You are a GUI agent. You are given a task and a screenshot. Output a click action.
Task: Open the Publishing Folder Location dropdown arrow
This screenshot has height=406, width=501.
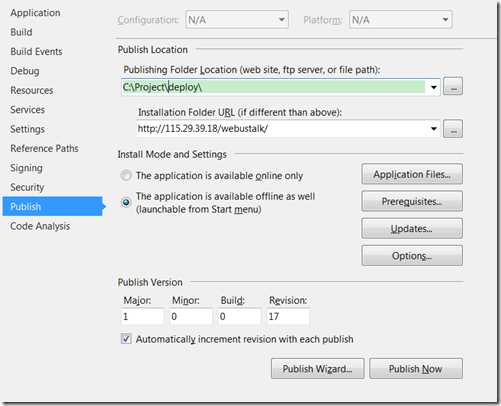pyautogui.click(x=433, y=87)
